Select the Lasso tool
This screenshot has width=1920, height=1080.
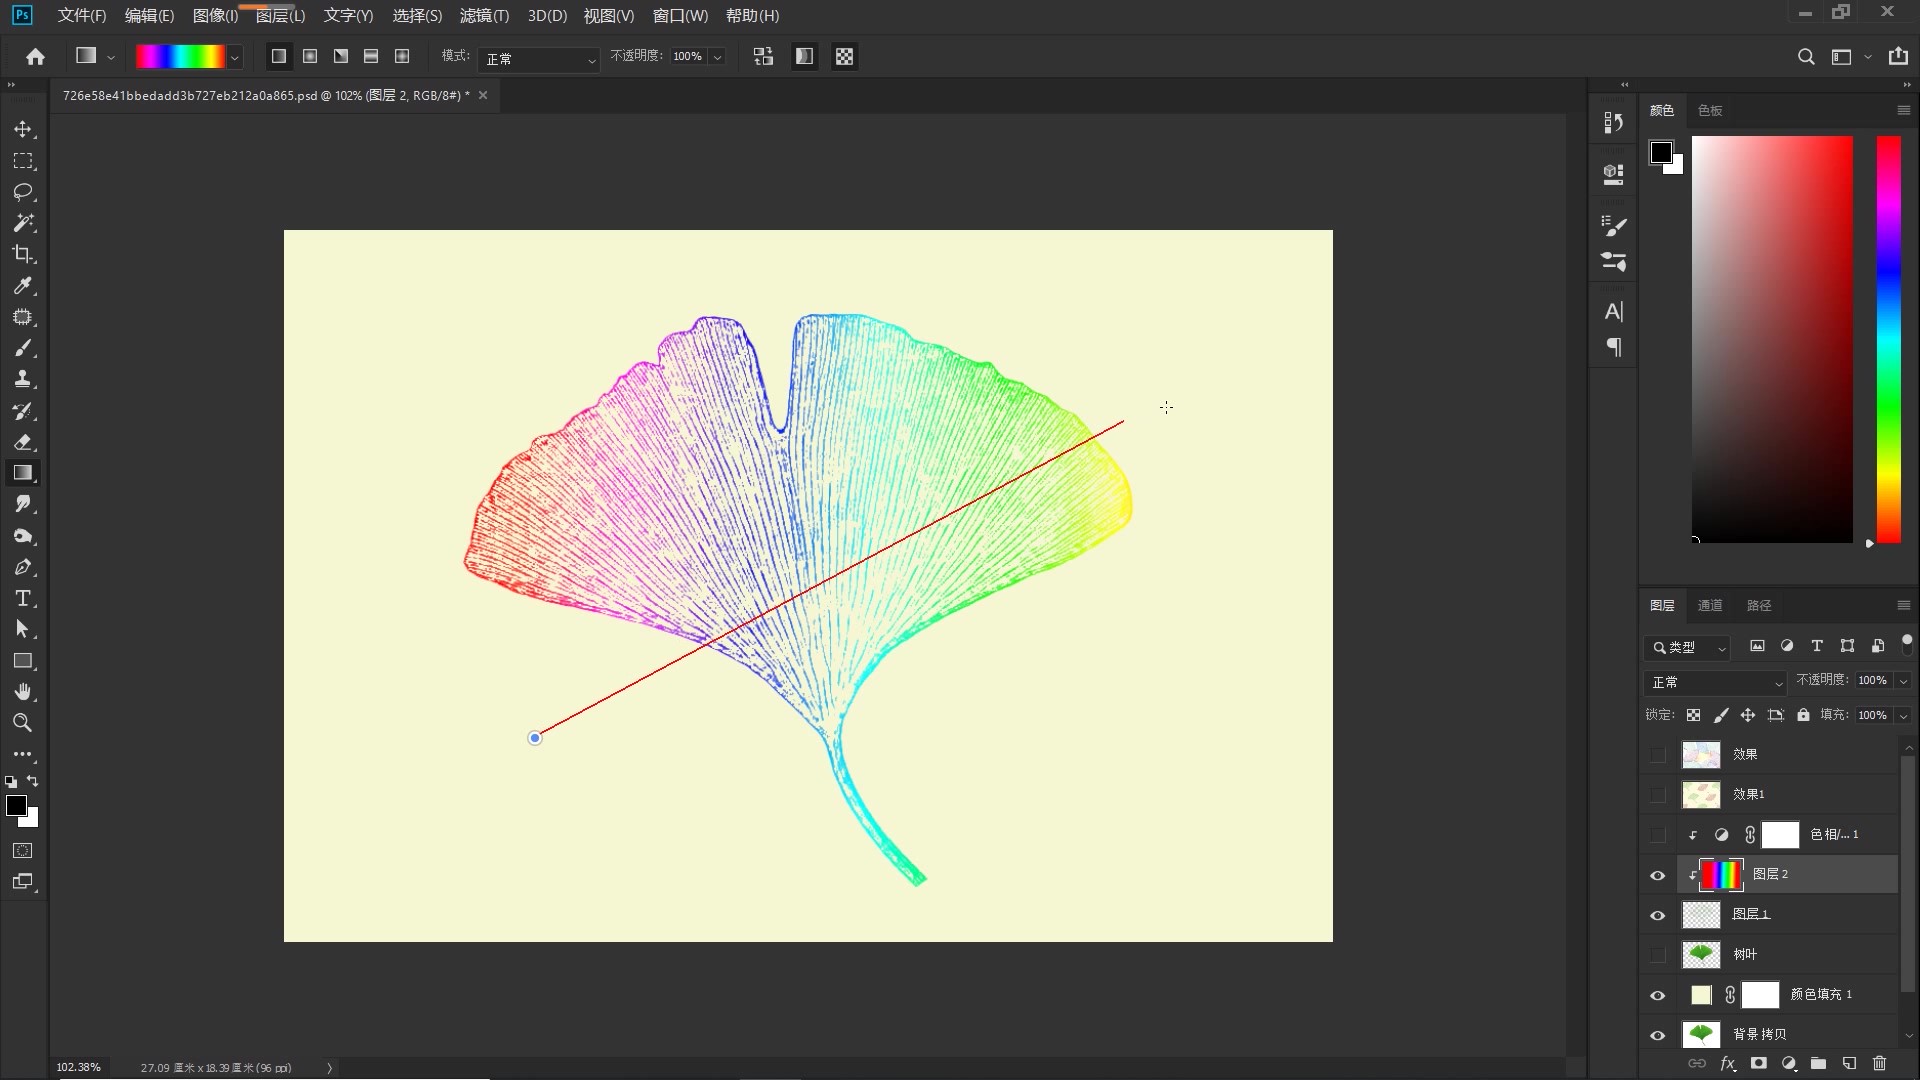pos(23,192)
